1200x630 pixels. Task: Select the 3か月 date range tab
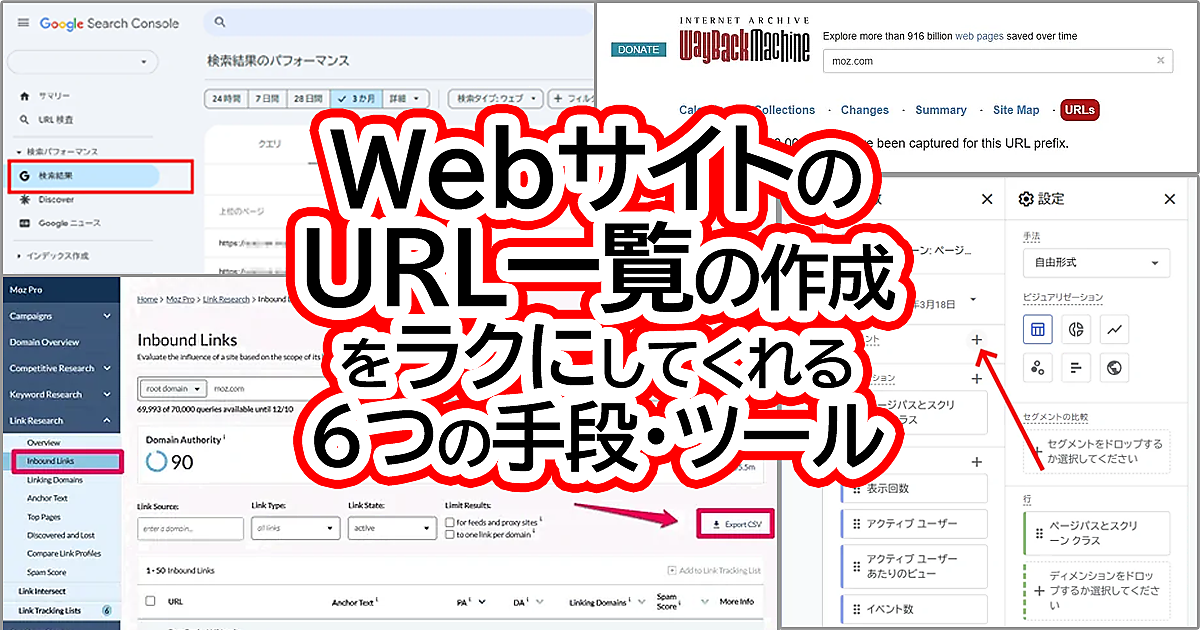356,98
